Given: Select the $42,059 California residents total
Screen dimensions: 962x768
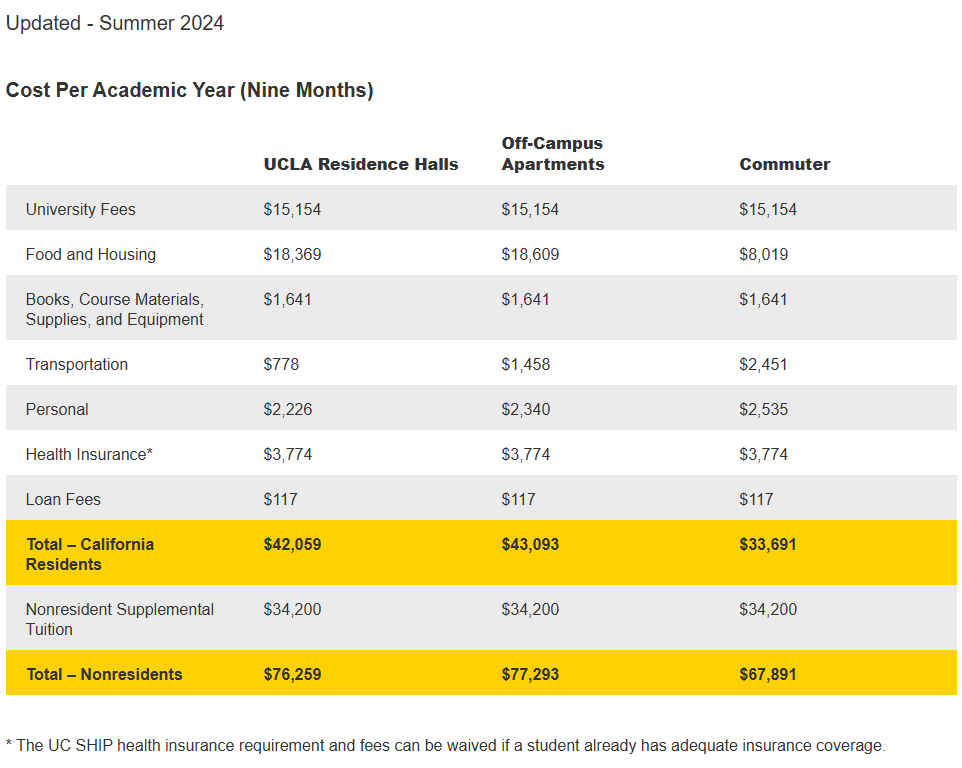Looking at the screenshot, I should [x=292, y=545].
